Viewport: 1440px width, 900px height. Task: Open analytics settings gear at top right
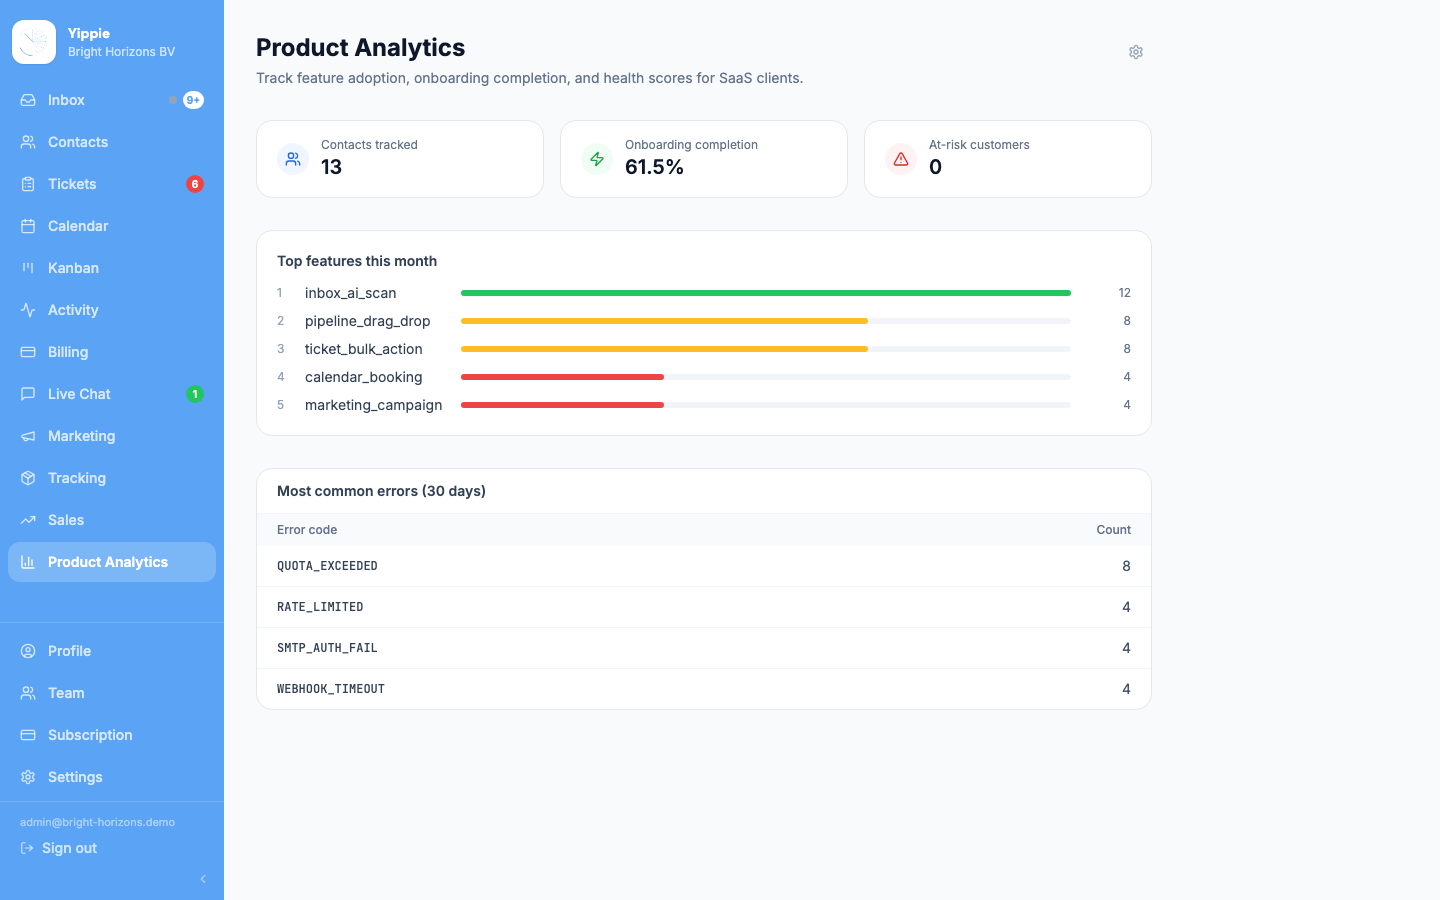1136,52
